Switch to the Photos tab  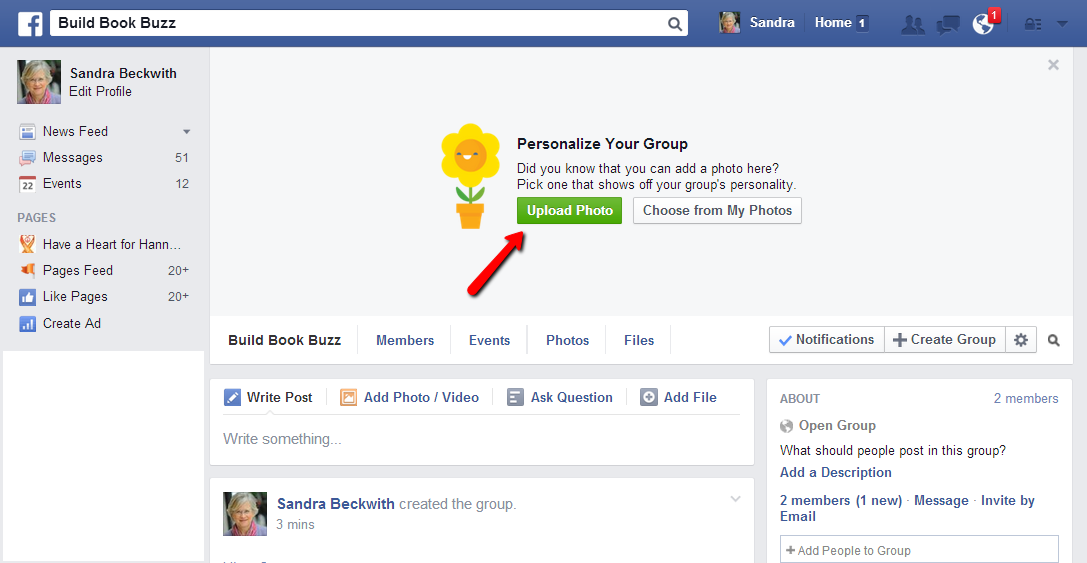click(567, 340)
